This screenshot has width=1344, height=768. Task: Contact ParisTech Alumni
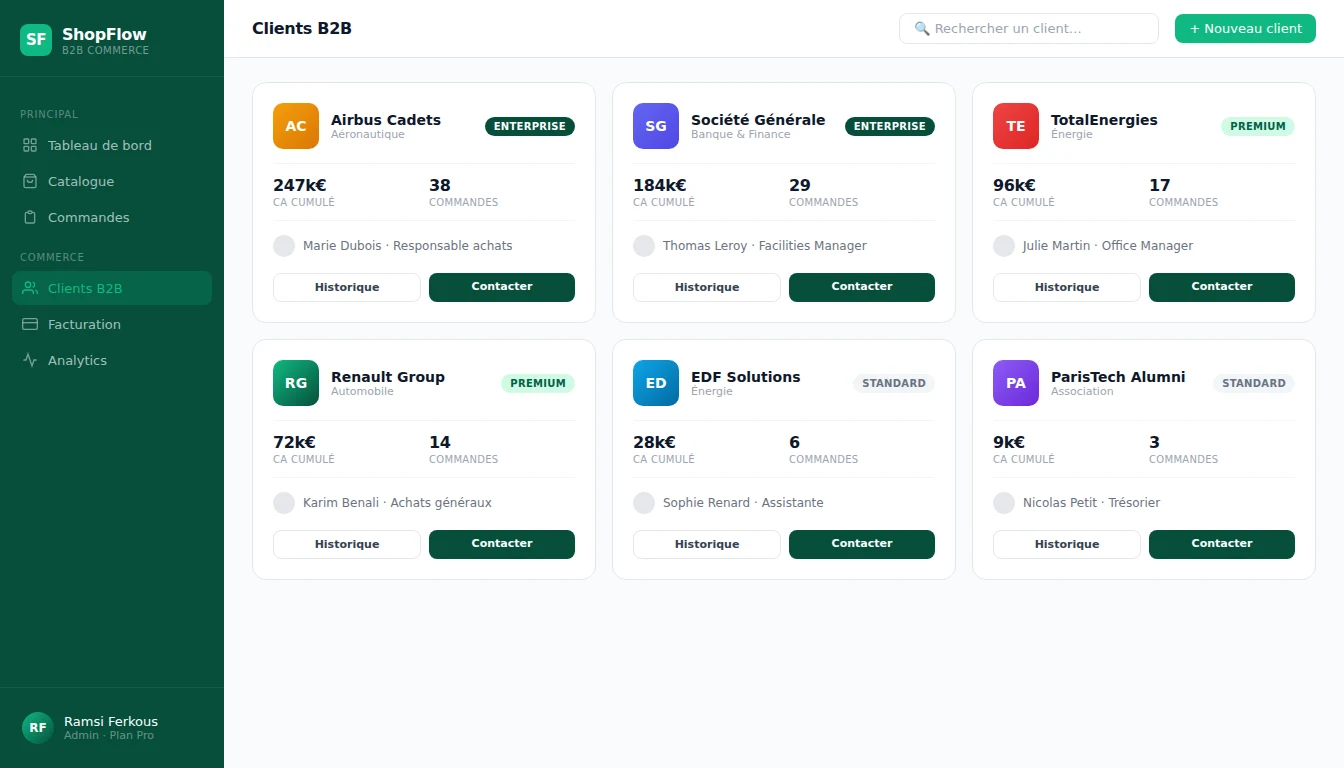click(1222, 544)
